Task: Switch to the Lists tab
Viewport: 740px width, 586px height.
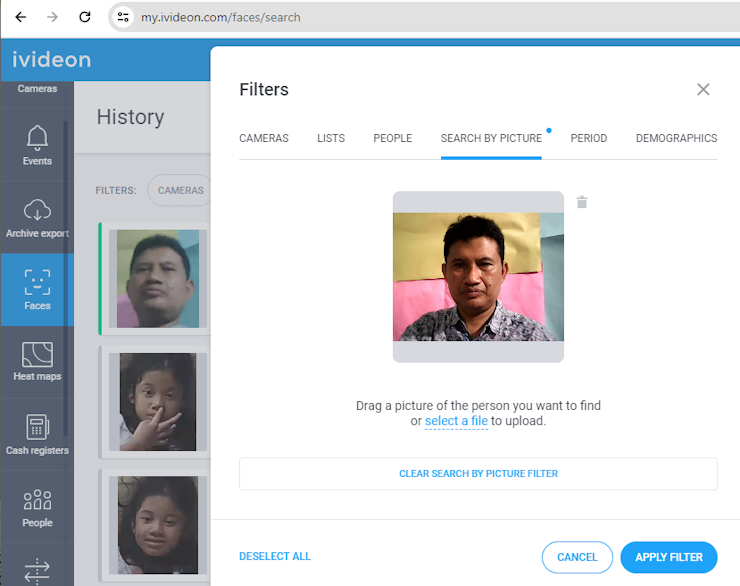Action: [331, 138]
